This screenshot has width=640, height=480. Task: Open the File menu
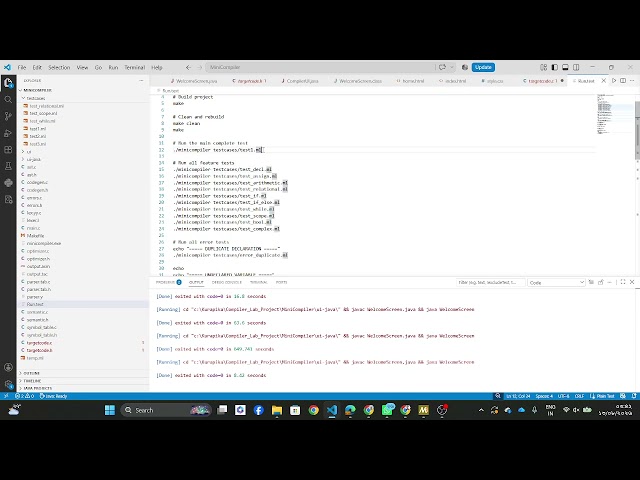pyautogui.click(x=22, y=67)
